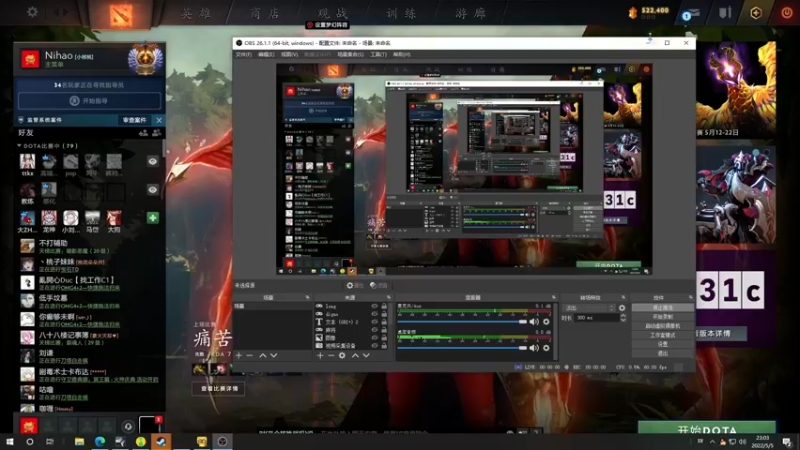Dismiss the overwatch case banner
The width and height of the screenshot is (800, 450).
coord(159,120)
